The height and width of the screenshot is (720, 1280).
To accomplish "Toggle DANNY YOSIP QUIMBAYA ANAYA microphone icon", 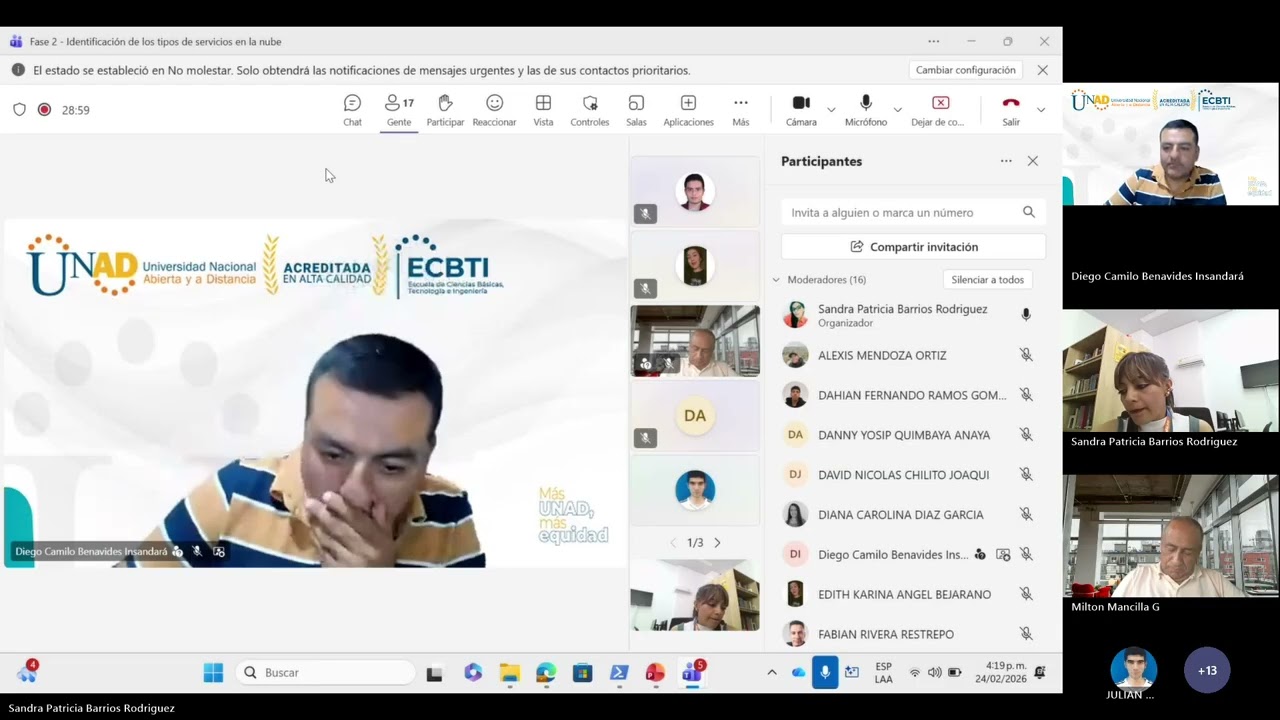I will (x=1026, y=435).
